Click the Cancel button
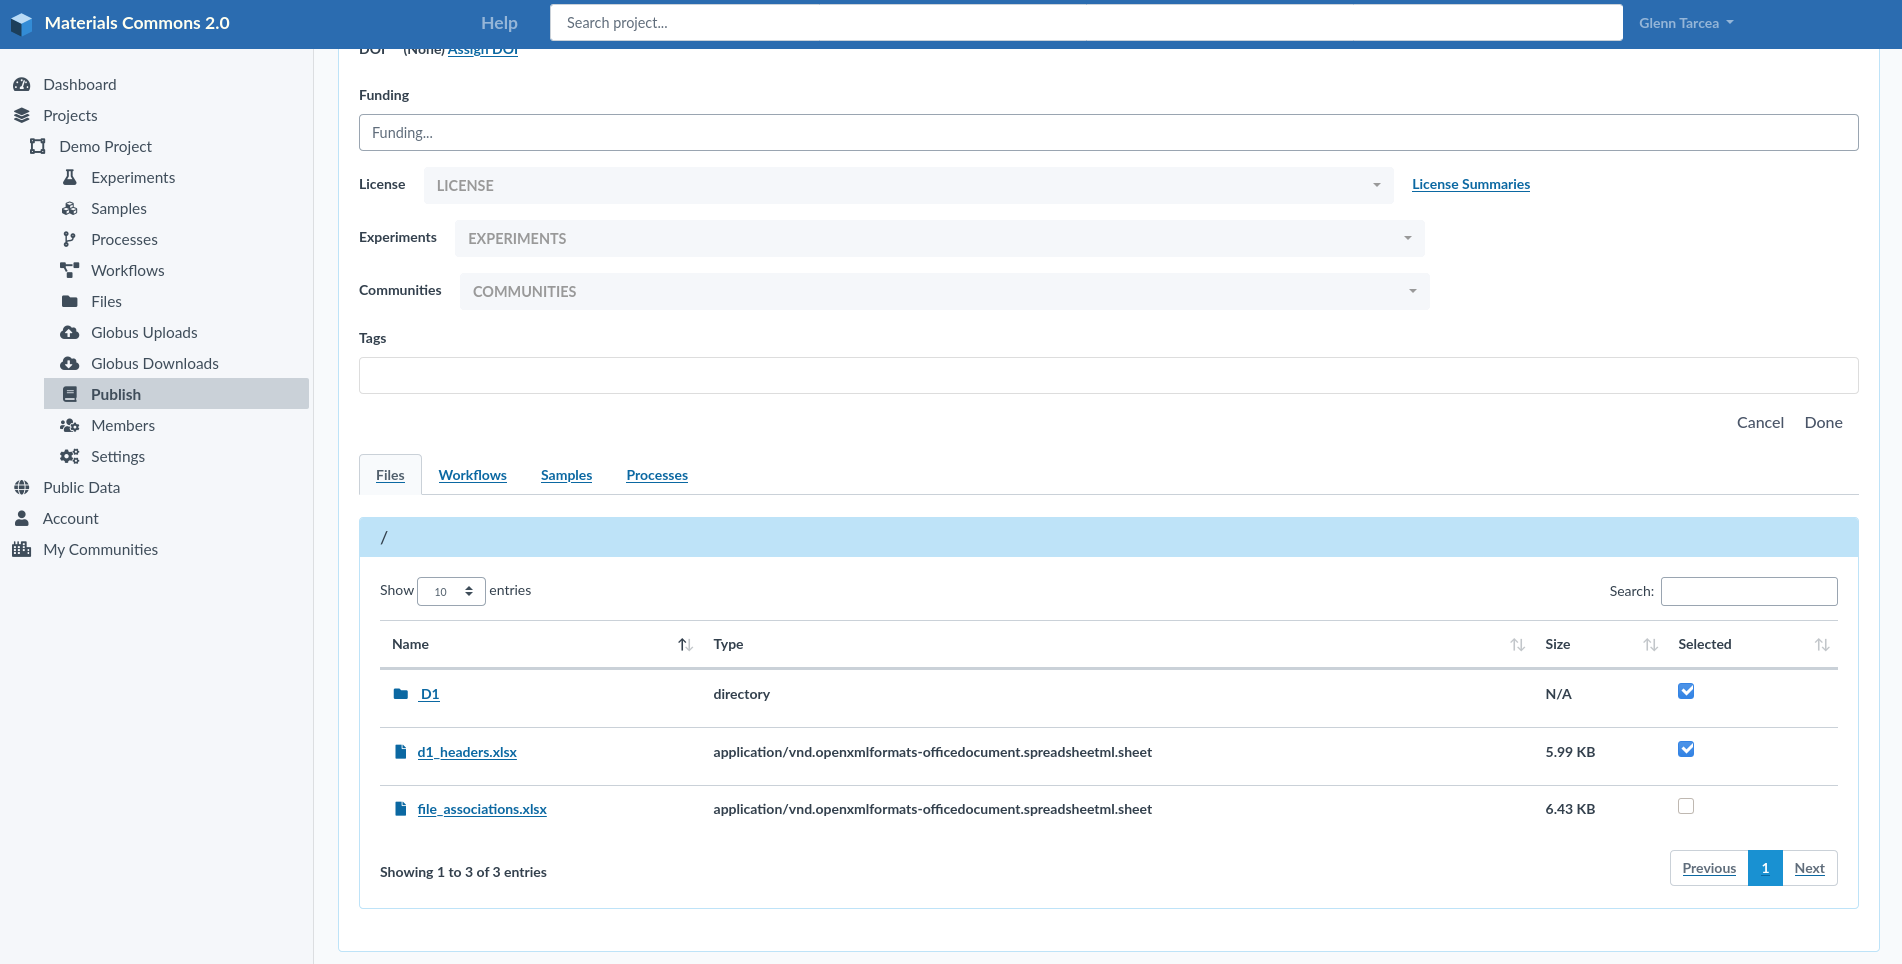1902x964 pixels. tap(1760, 422)
